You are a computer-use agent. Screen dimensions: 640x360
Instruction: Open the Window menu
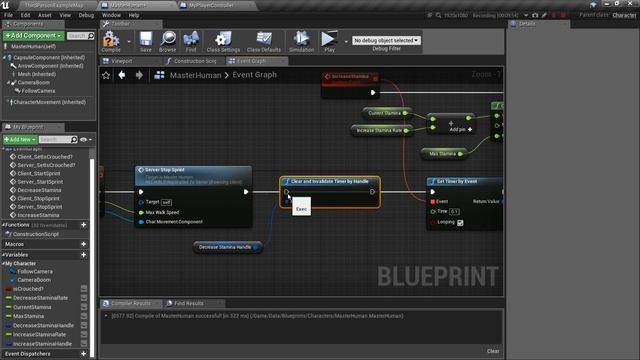coord(111,15)
